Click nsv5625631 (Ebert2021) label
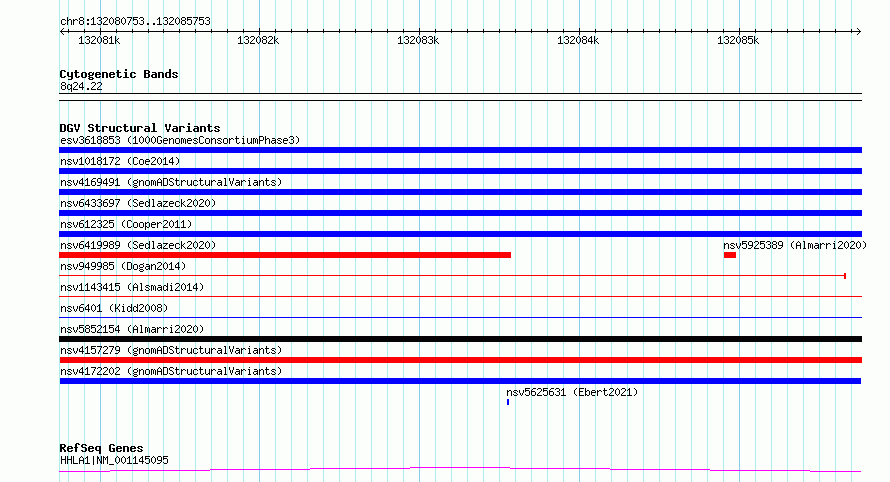This screenshot has height=482, width=890. (x=572, y=392)
